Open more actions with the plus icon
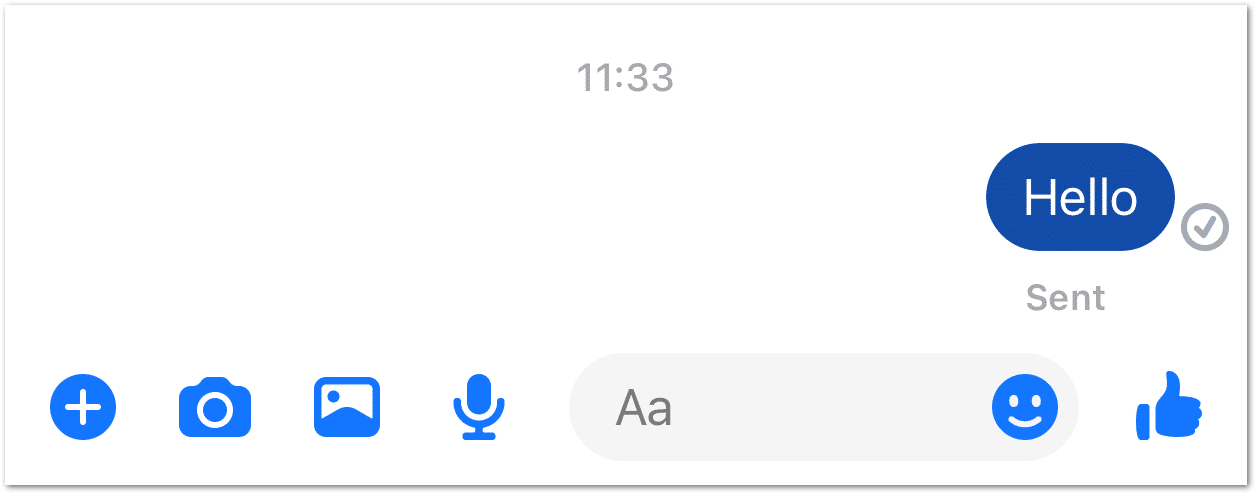Viewport: 1256px width, 494px height. click(x=83, y=407)
